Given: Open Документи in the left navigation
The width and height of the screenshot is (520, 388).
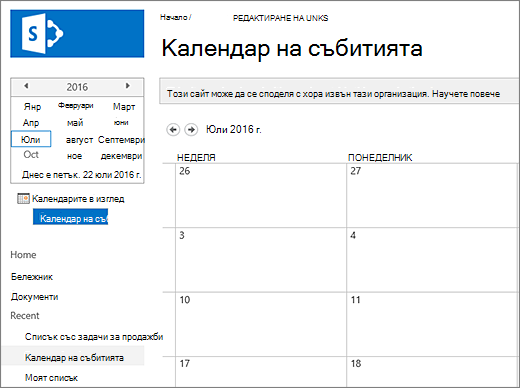Looking at the screenshot, I should (x=34, y=297).
